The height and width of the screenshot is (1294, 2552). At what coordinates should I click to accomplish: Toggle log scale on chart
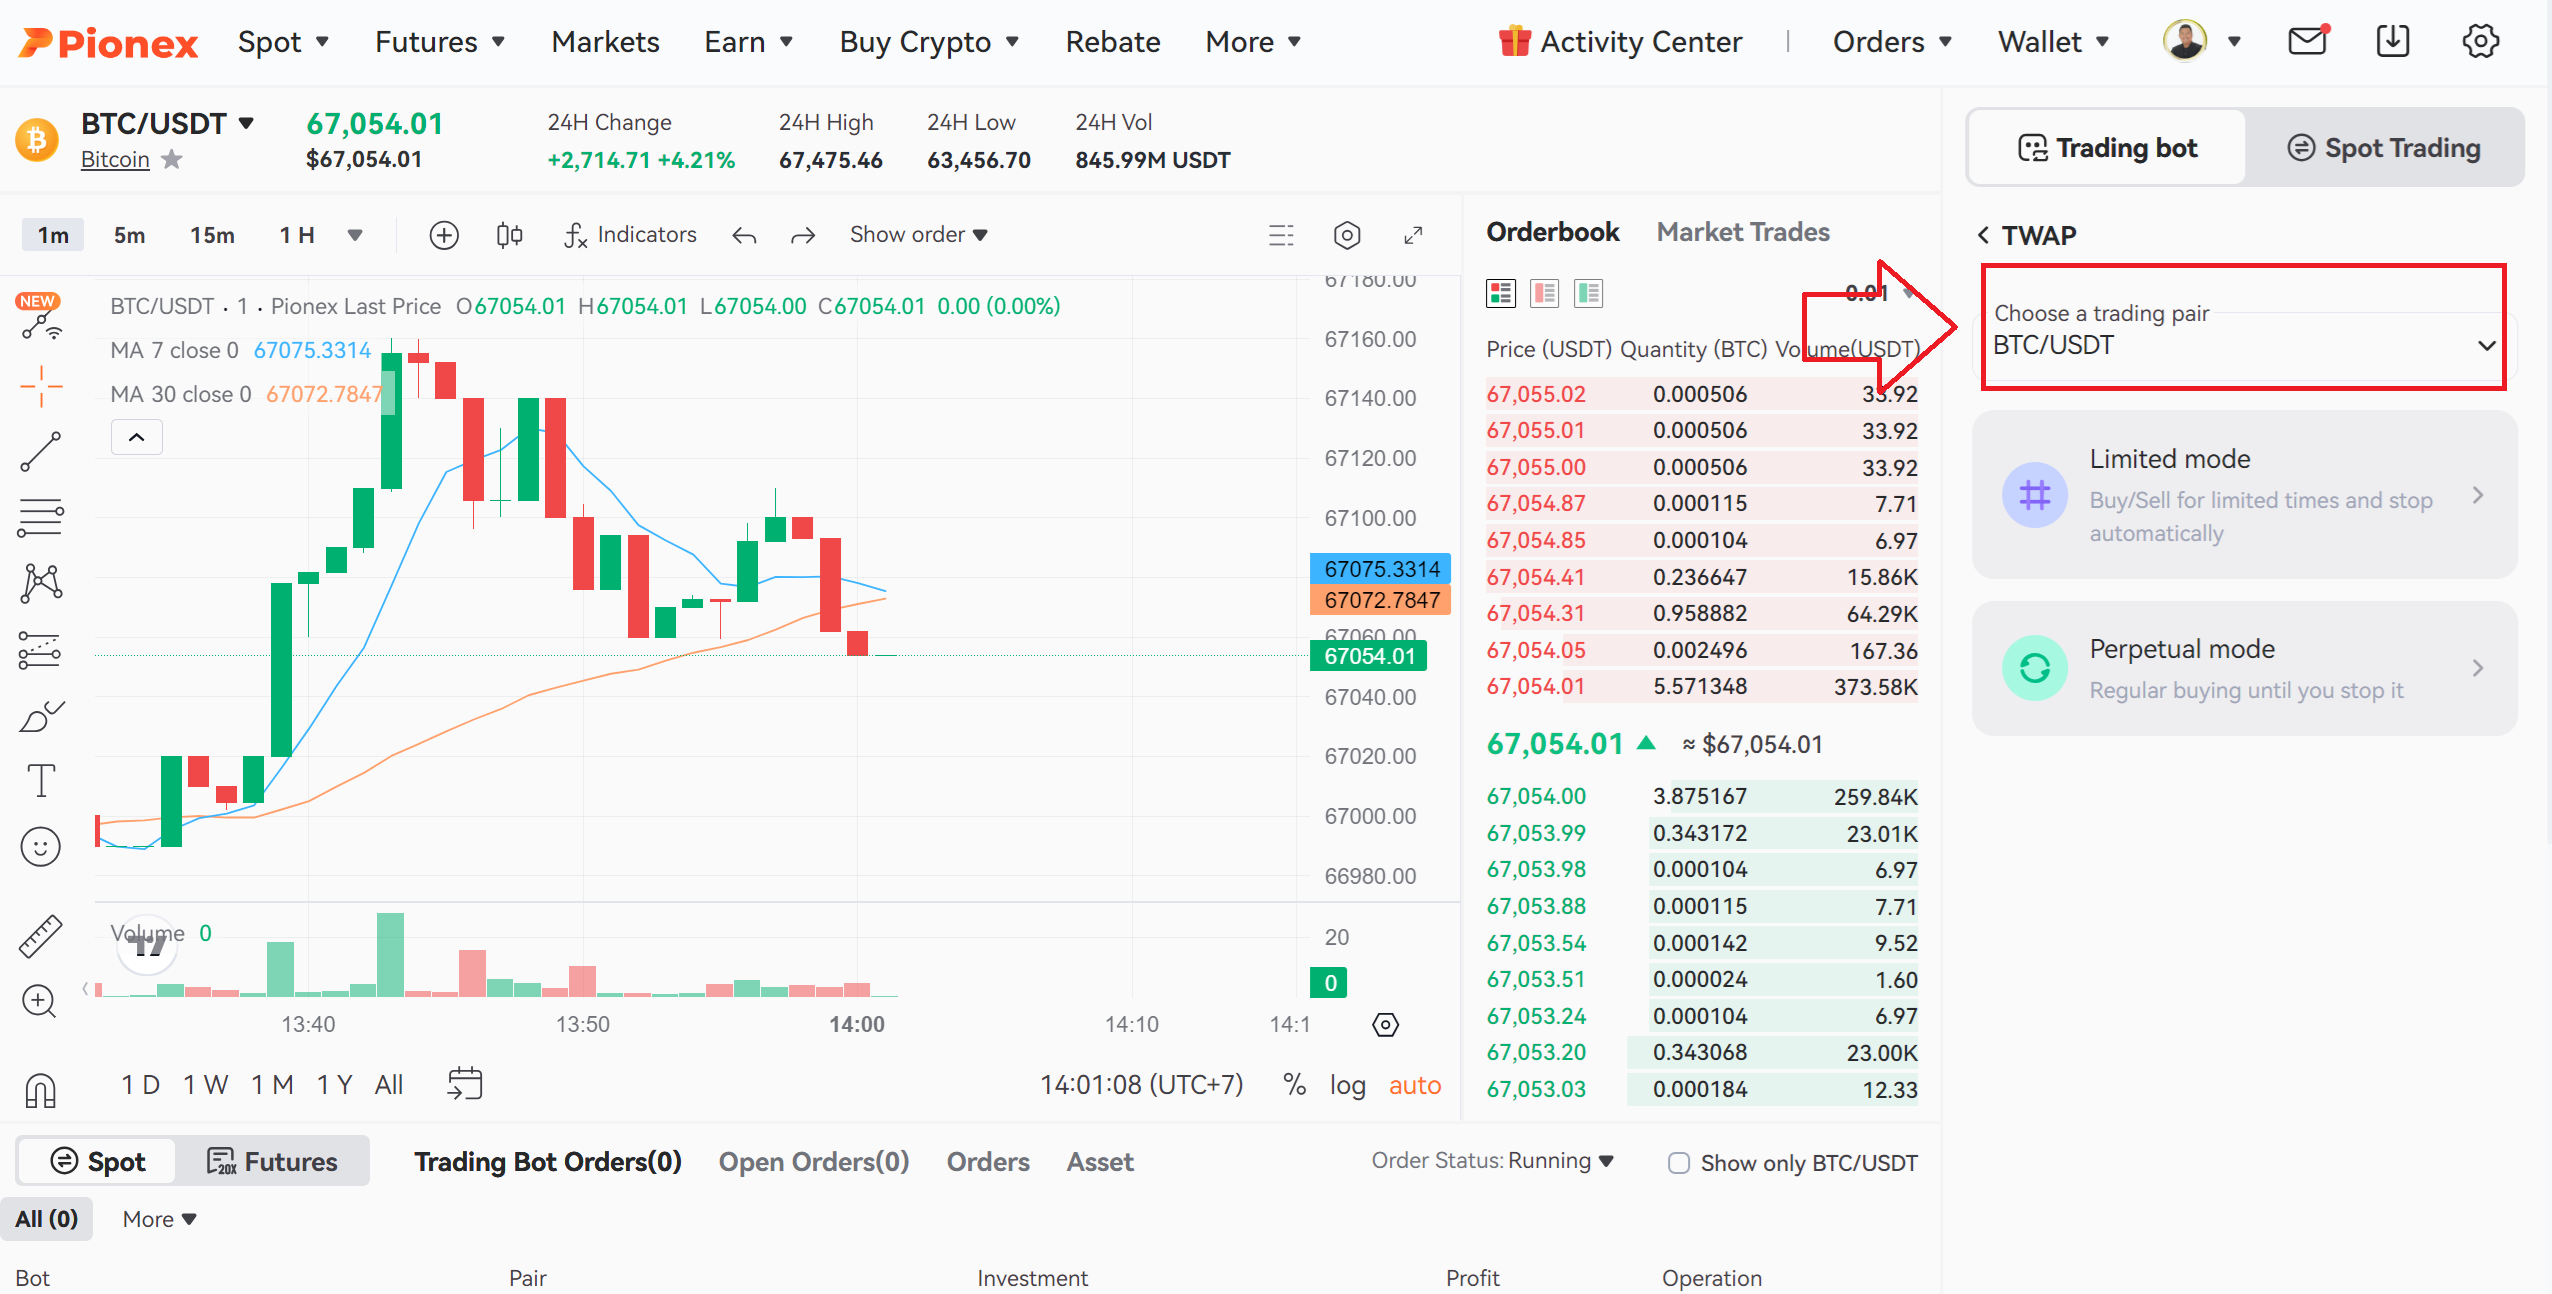(x=1347, y=1085)
